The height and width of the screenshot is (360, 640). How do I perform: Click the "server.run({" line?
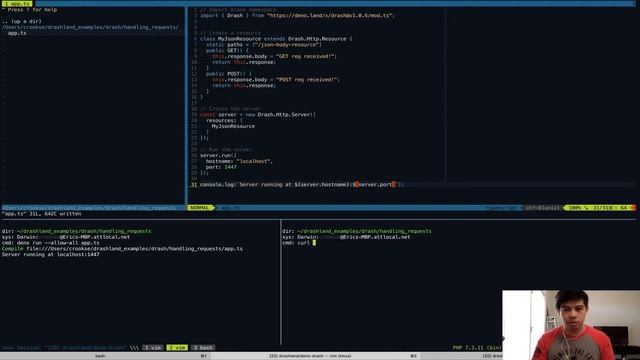[218, 156]
